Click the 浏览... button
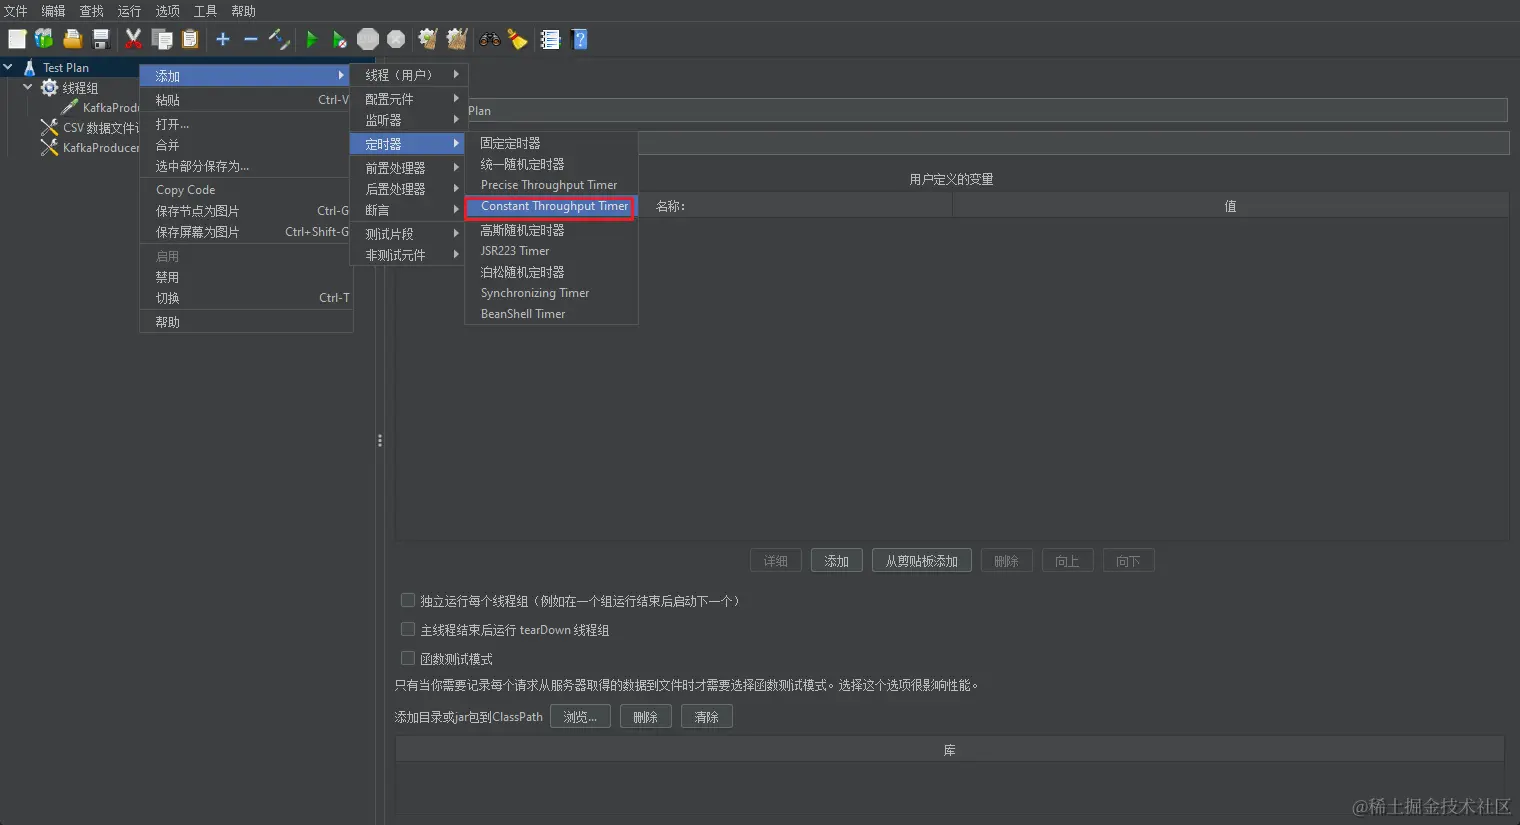 [580, 717]
